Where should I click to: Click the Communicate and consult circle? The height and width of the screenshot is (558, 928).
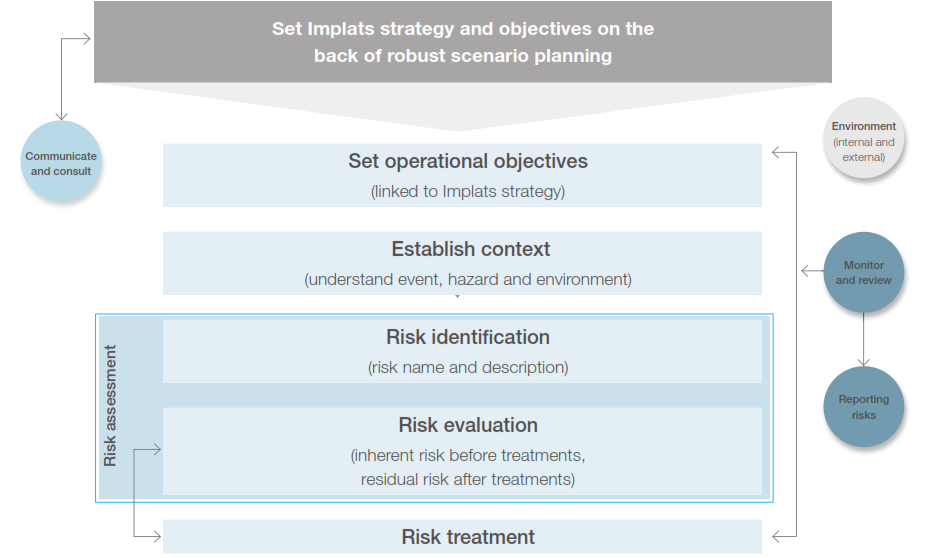click(61, 161)
